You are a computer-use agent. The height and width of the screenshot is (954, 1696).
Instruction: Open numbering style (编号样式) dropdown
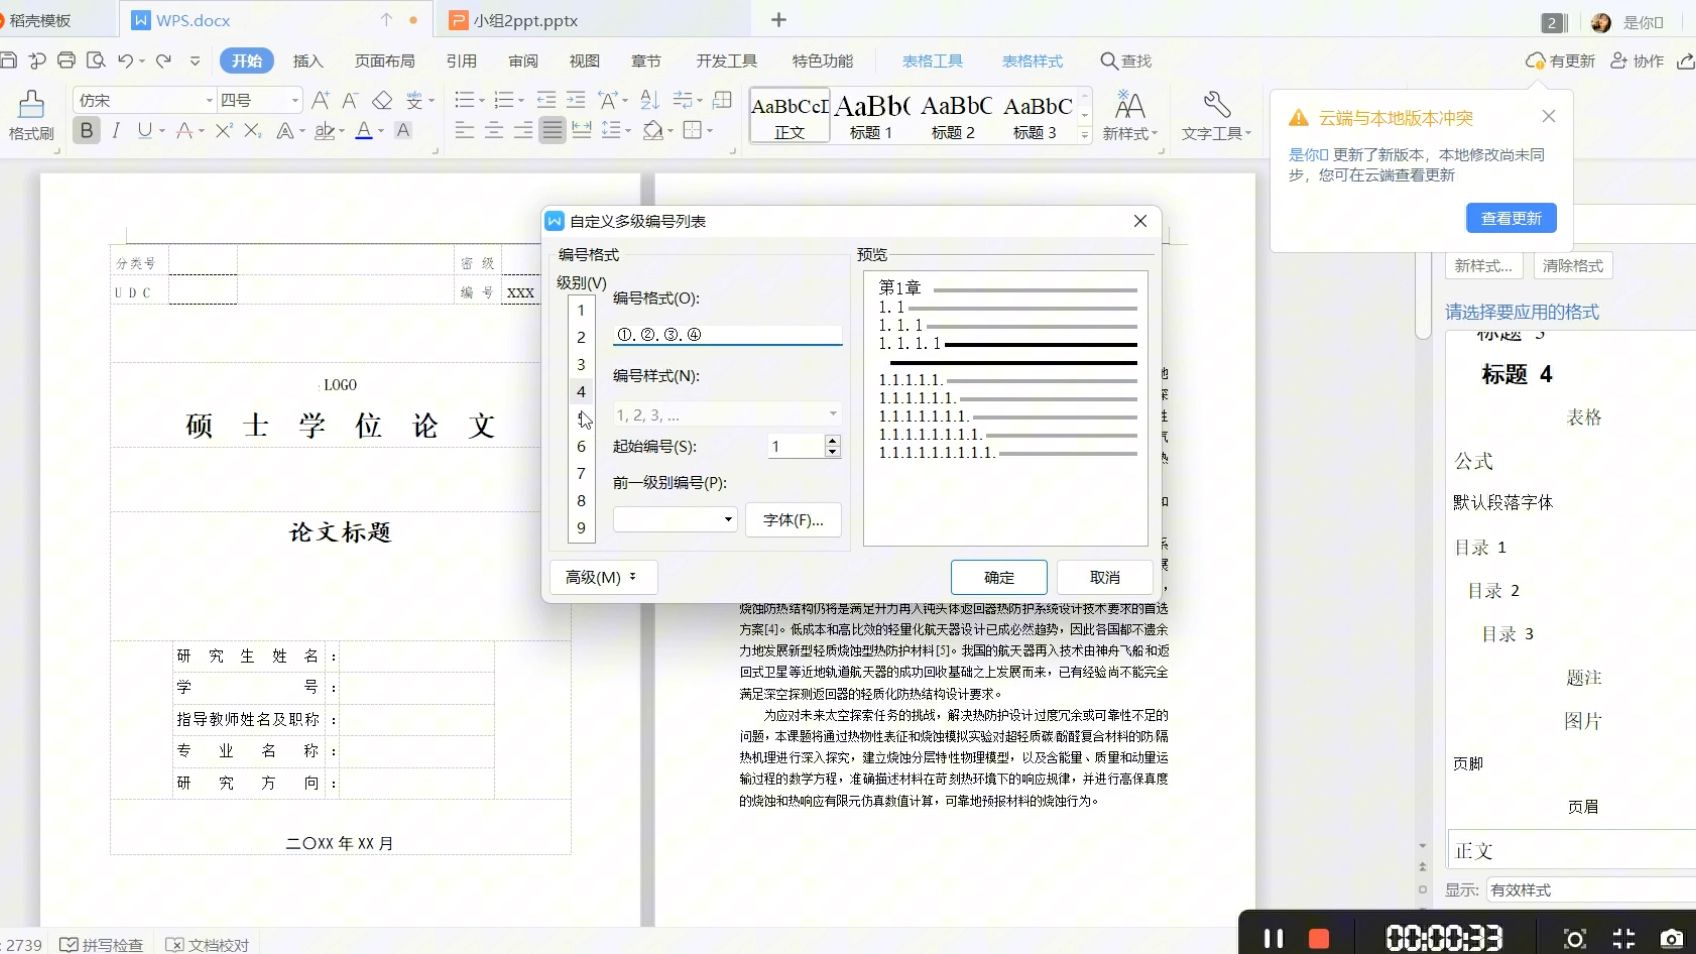pyautogui.click(x=832, y=414)
